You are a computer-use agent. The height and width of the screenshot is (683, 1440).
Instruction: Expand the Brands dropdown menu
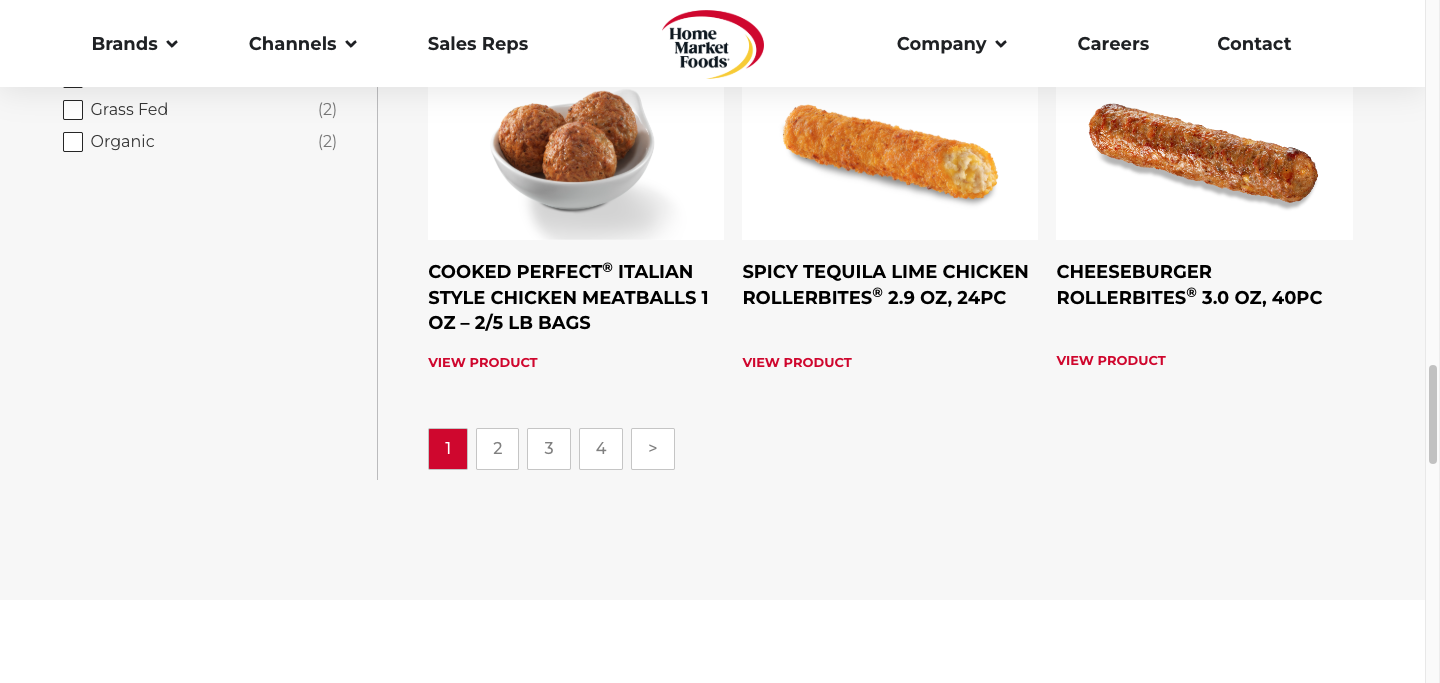click(134, 44)
